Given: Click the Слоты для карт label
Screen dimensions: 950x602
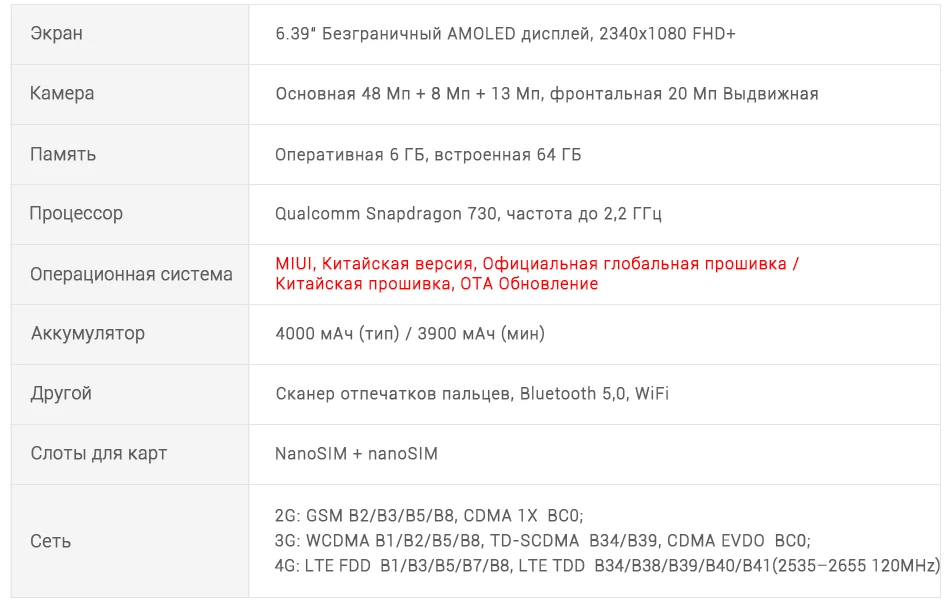Looking at the screenshot, I should click(x=99, y=453).
